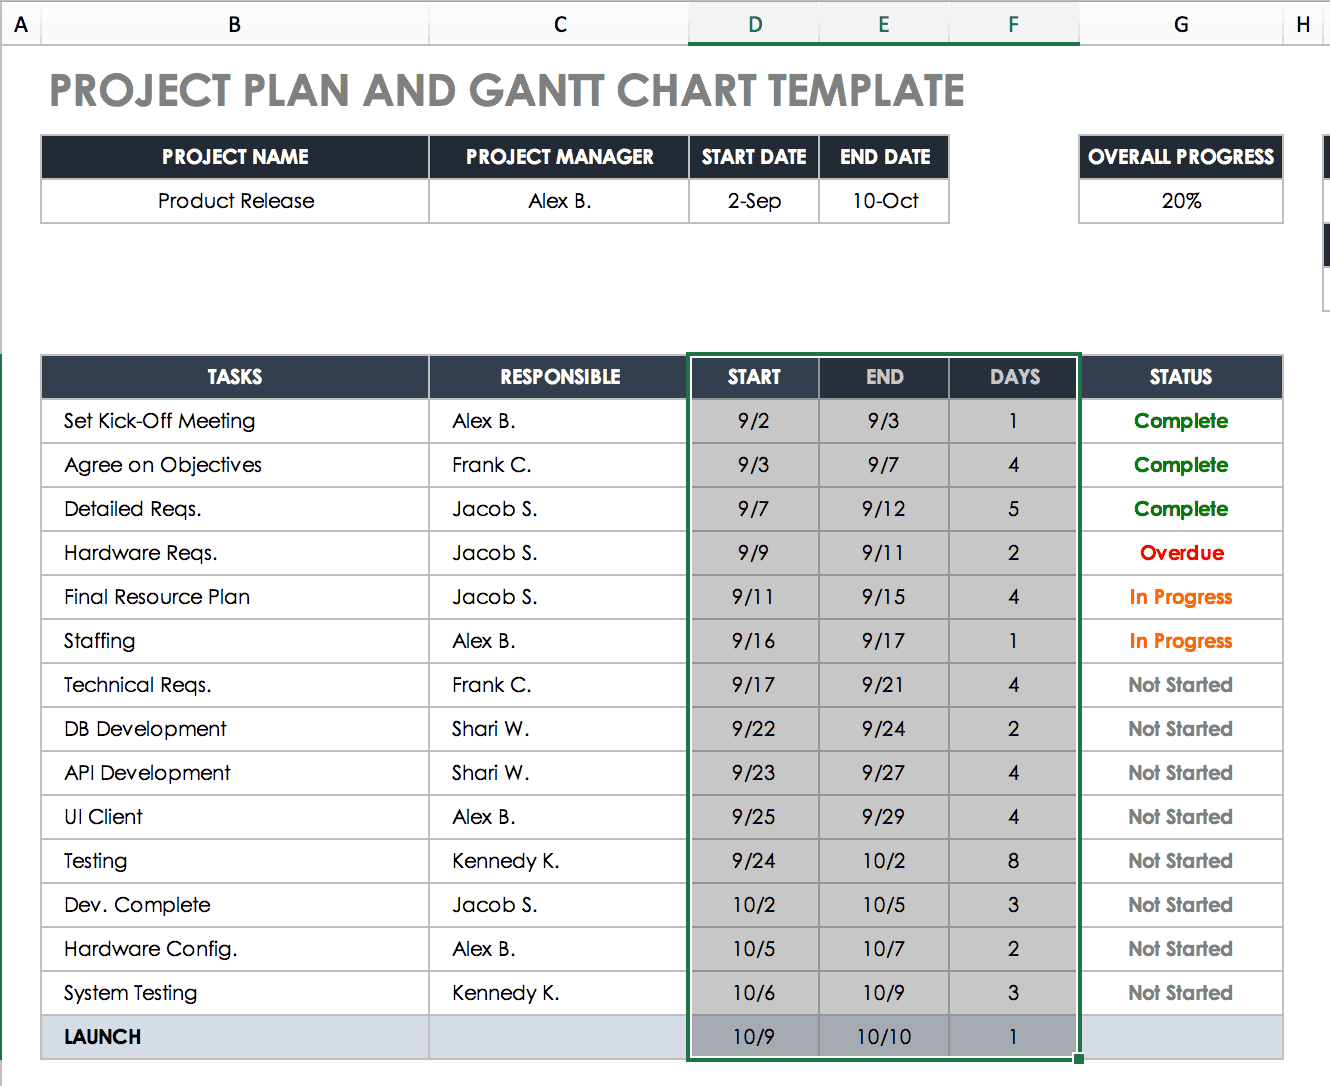Select the 10-Oct end date cell

884,201
